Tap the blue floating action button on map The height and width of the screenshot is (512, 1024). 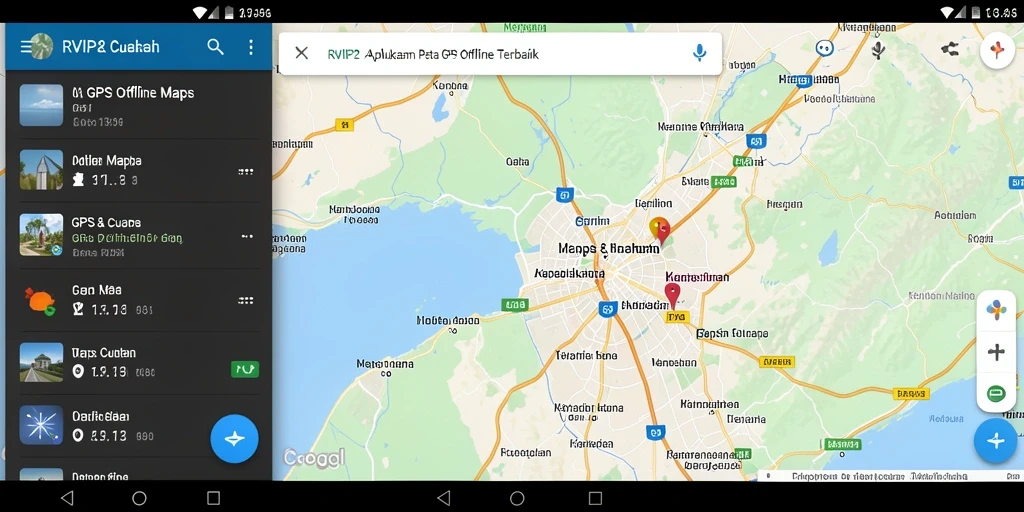(996, 441)
